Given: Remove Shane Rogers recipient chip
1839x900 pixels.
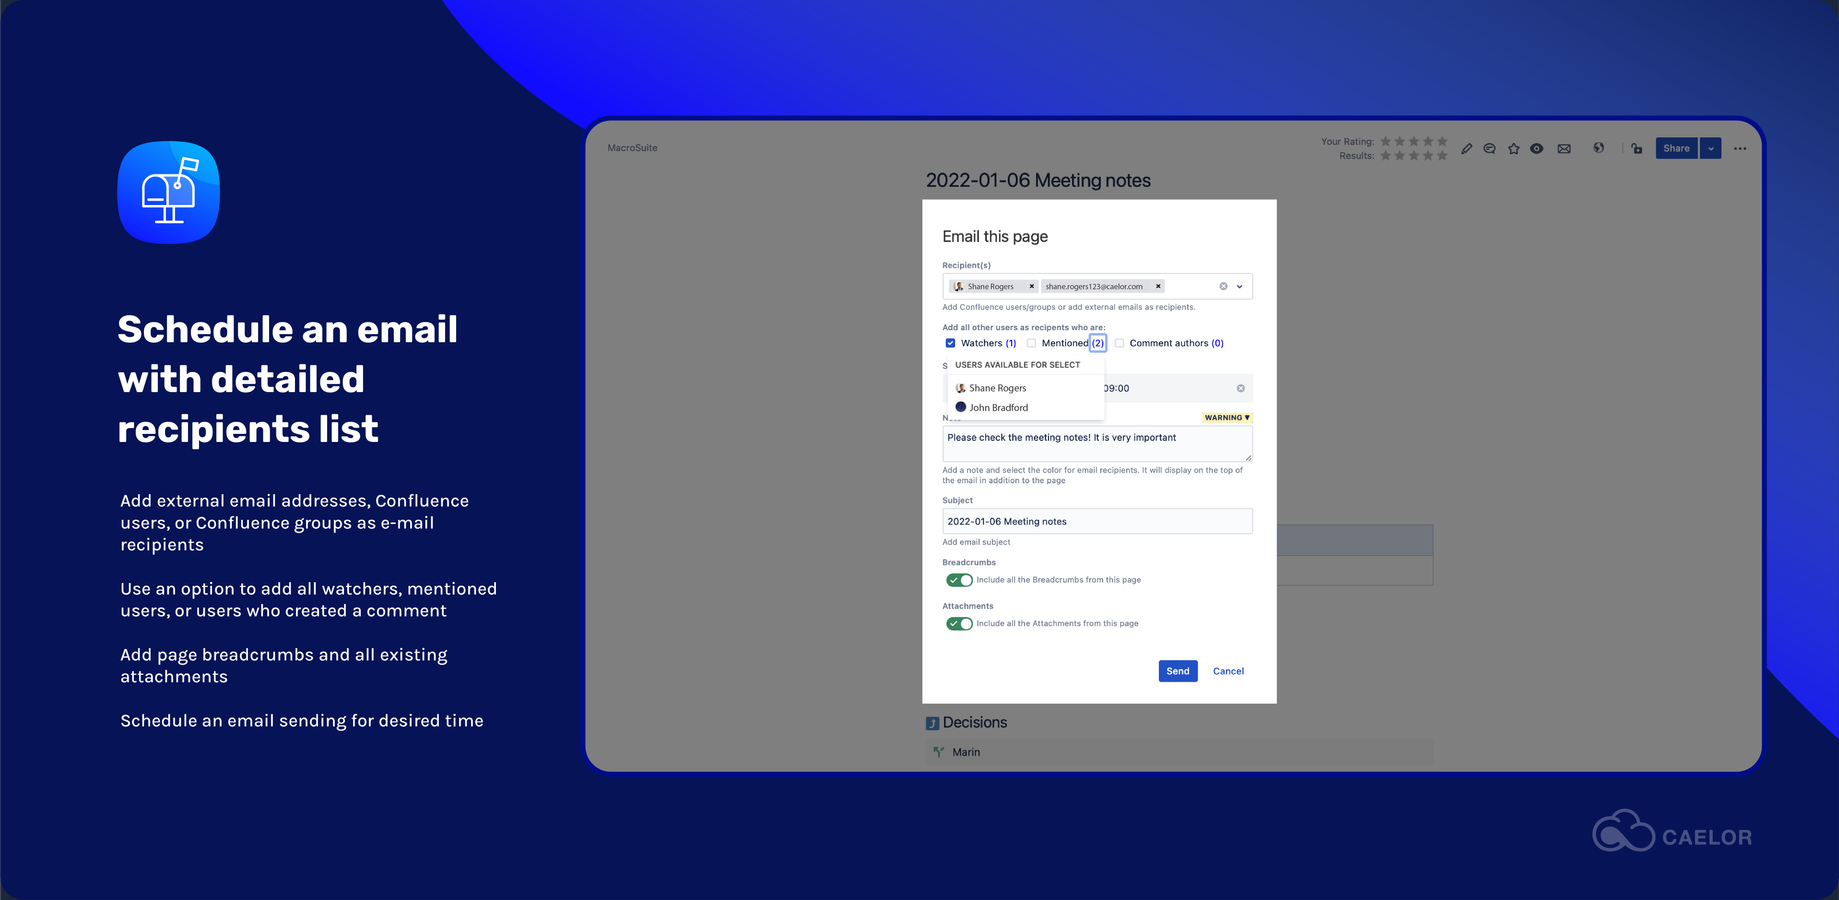Looking at the screenshot, I should point(1032,286).
